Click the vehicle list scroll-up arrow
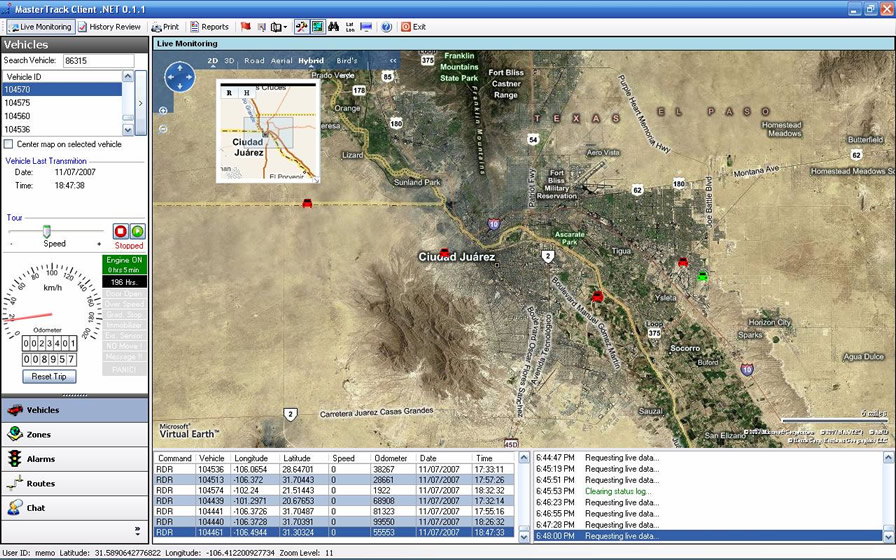This screenshot has height=560, width=896. [127, 77]
